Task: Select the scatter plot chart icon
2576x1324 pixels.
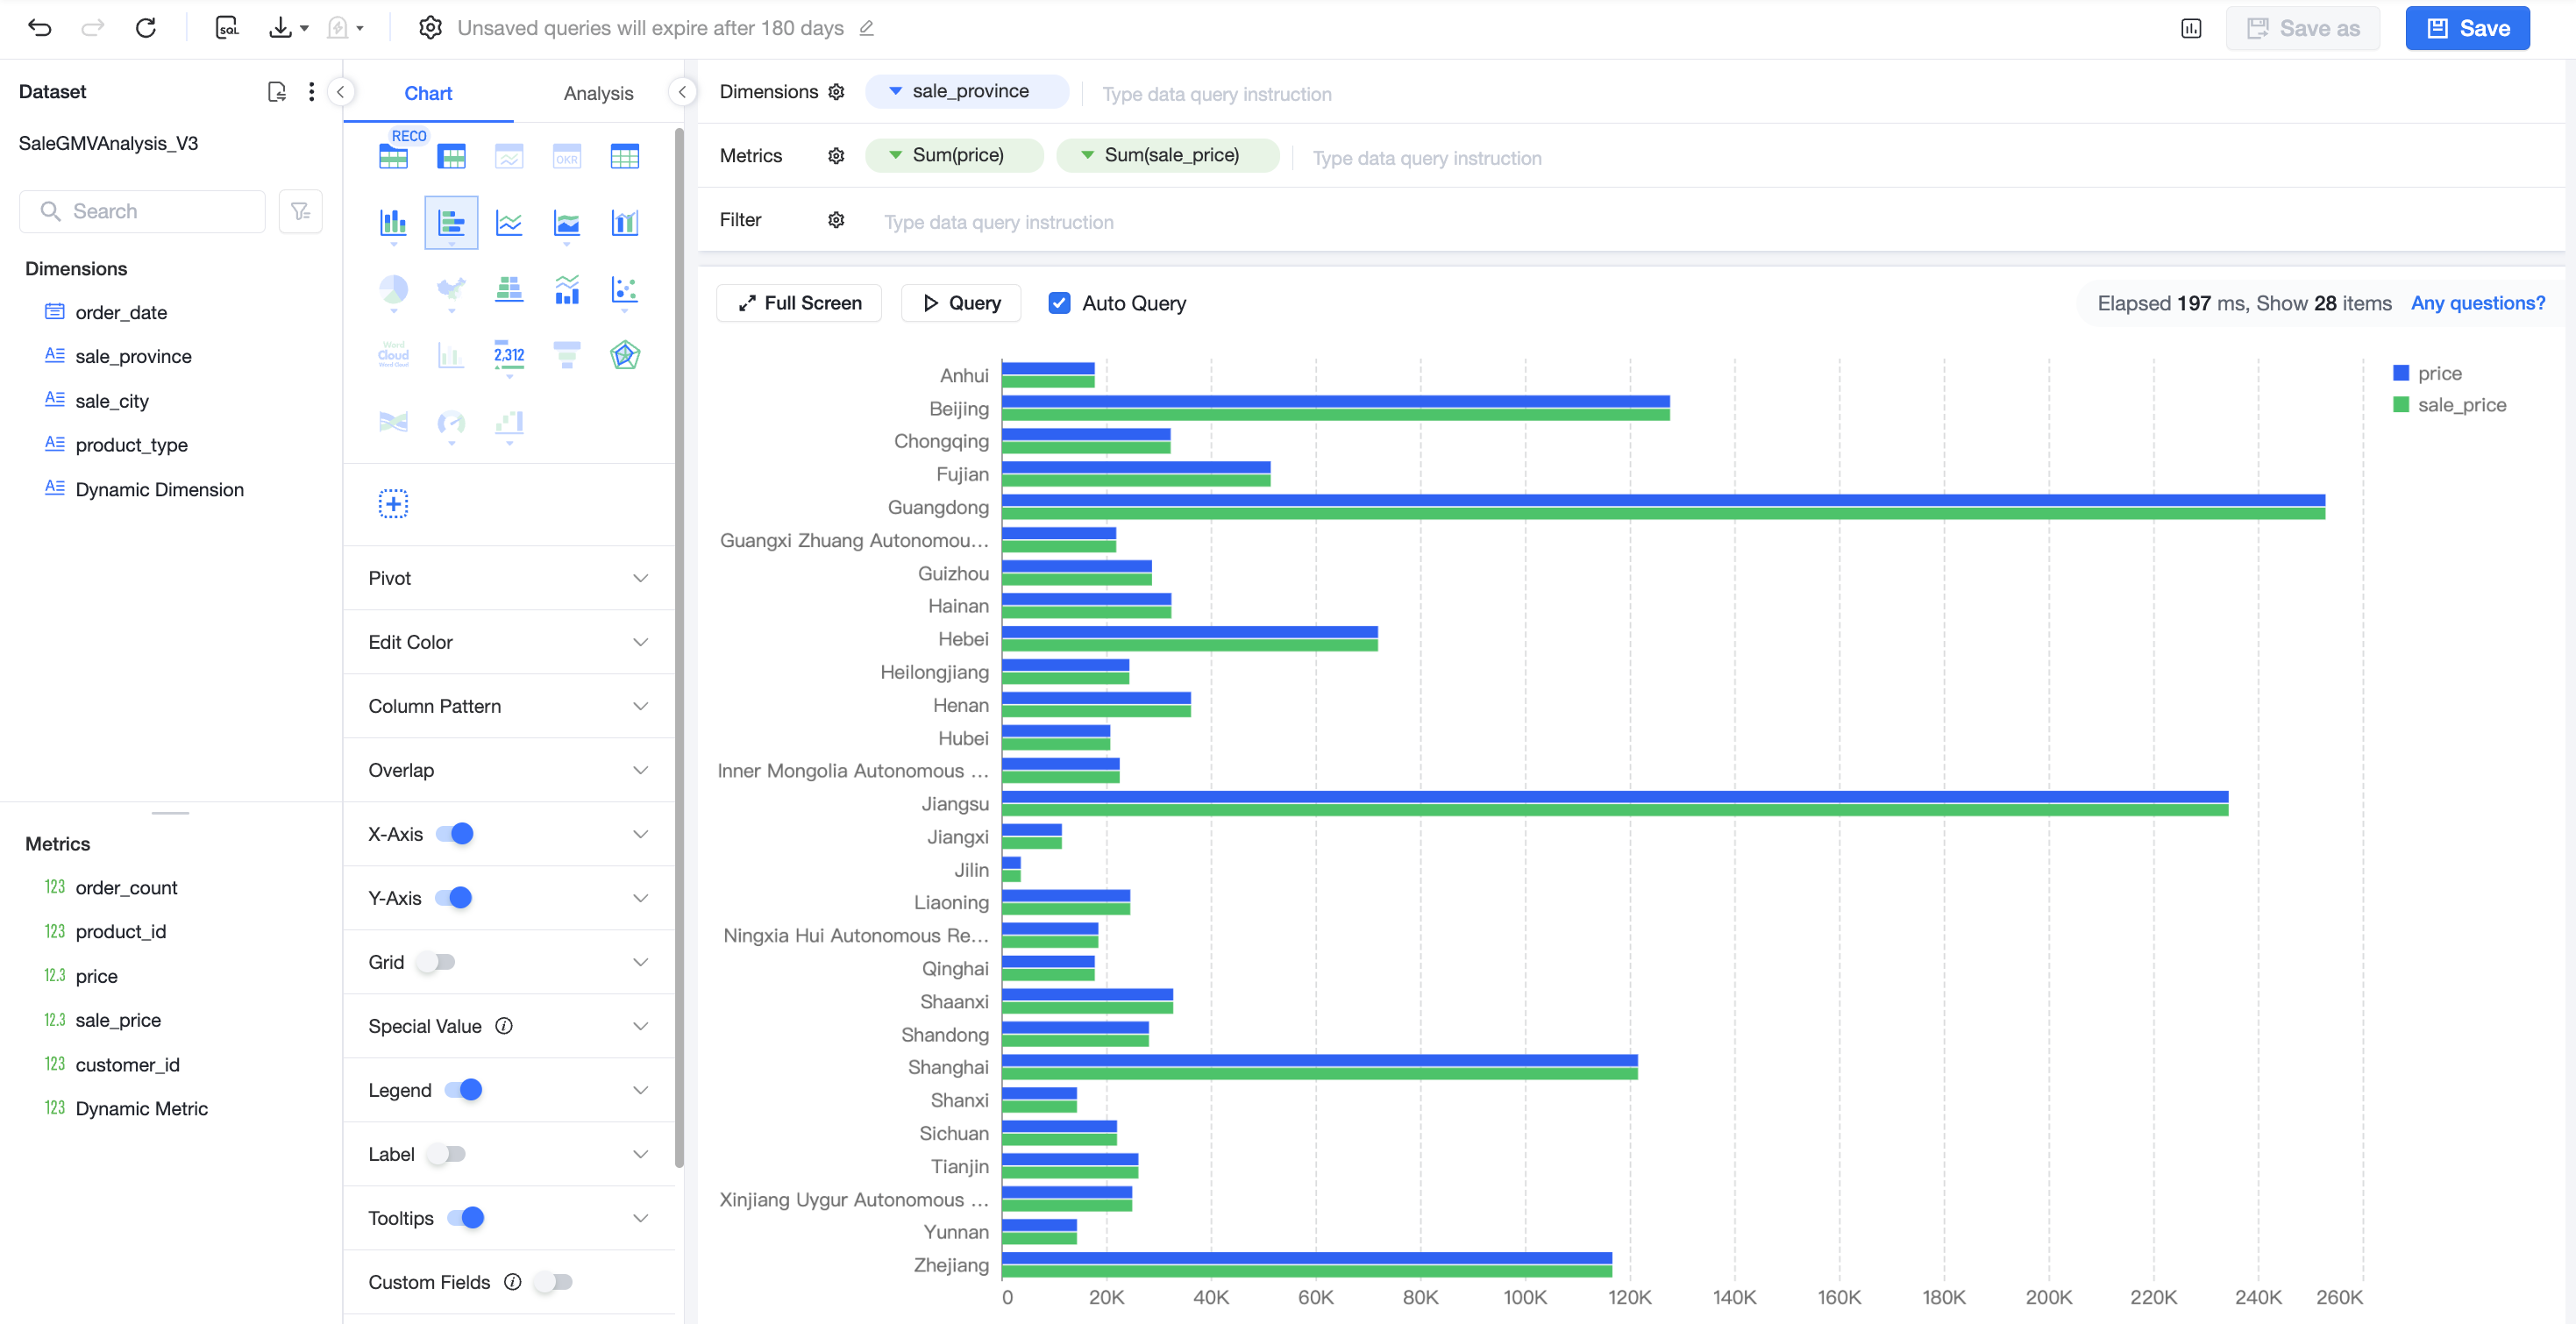Action: [x=625, y=290]
